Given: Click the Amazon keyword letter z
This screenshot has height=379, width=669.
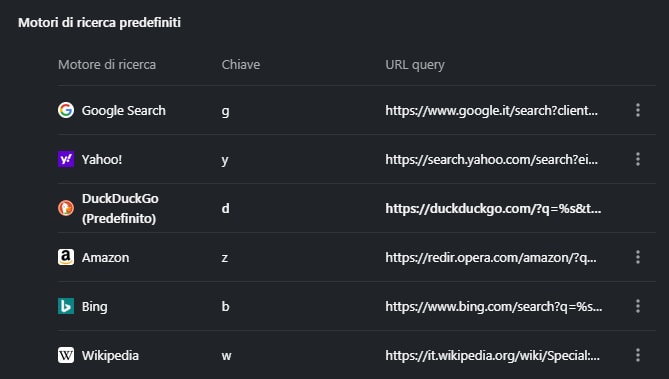Looking at the screenshot, I should tap(225, 258).
